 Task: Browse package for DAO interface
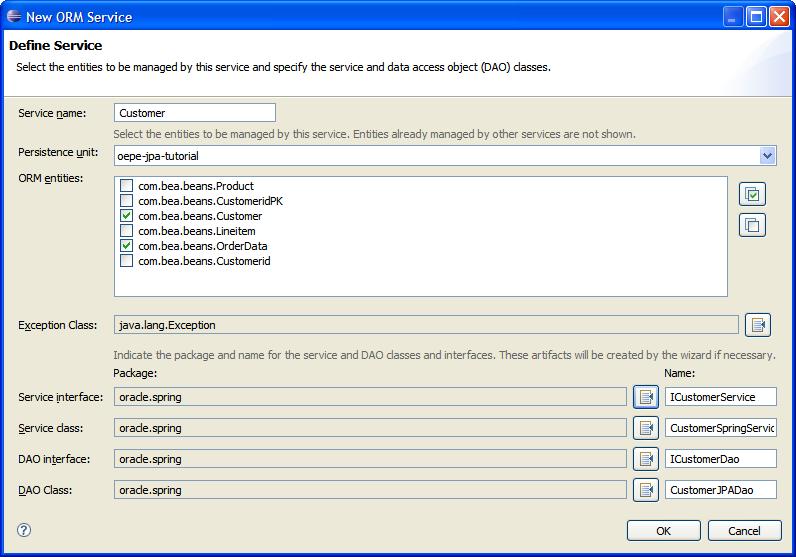pyautogui.click(x=646, y=459)
